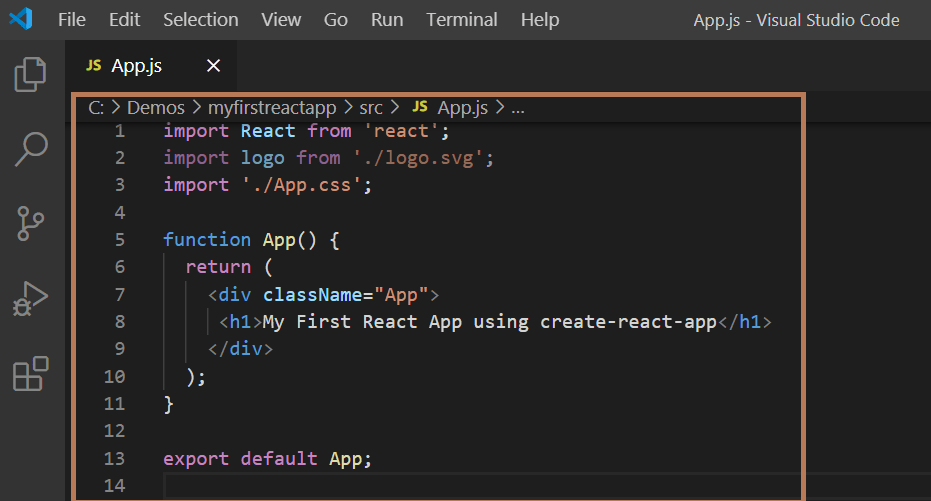Open the Terminal menu

(462, 20)
